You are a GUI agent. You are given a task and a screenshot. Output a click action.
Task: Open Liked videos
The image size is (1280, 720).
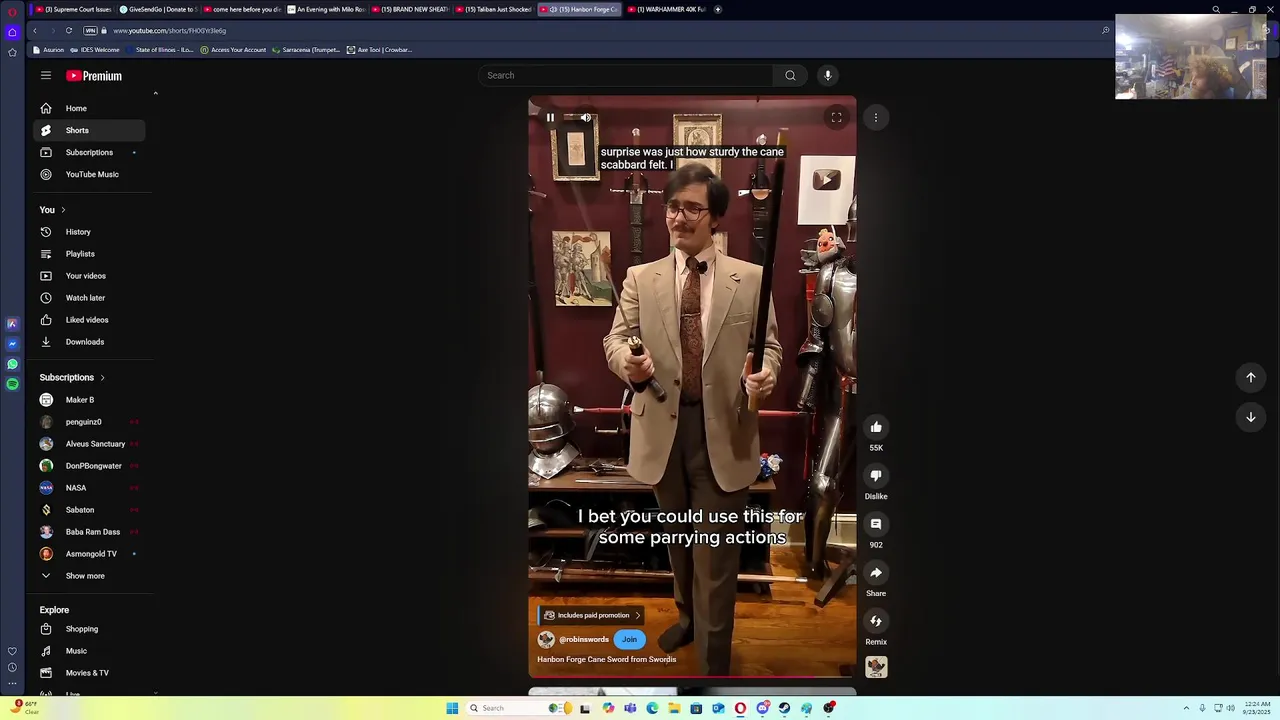[88, 320]
